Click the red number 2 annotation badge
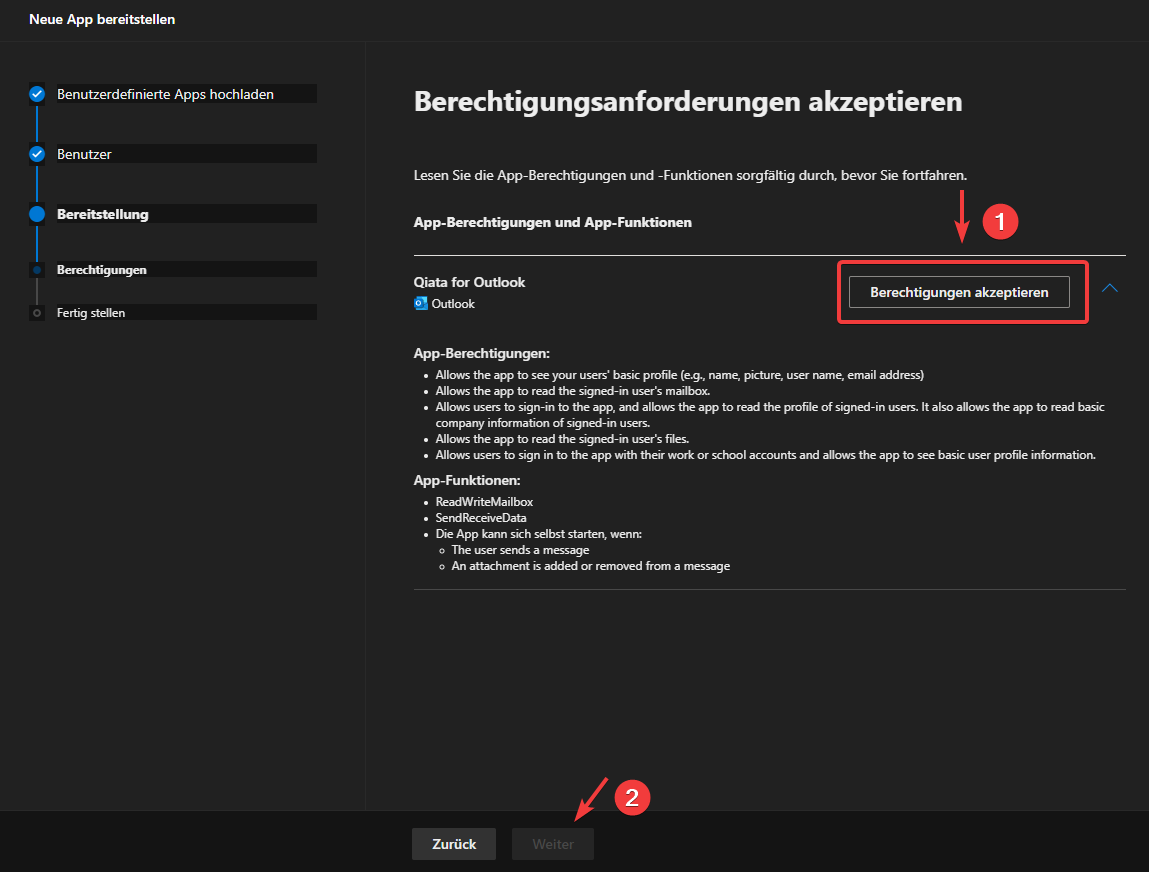 click(x=631, y=797)
